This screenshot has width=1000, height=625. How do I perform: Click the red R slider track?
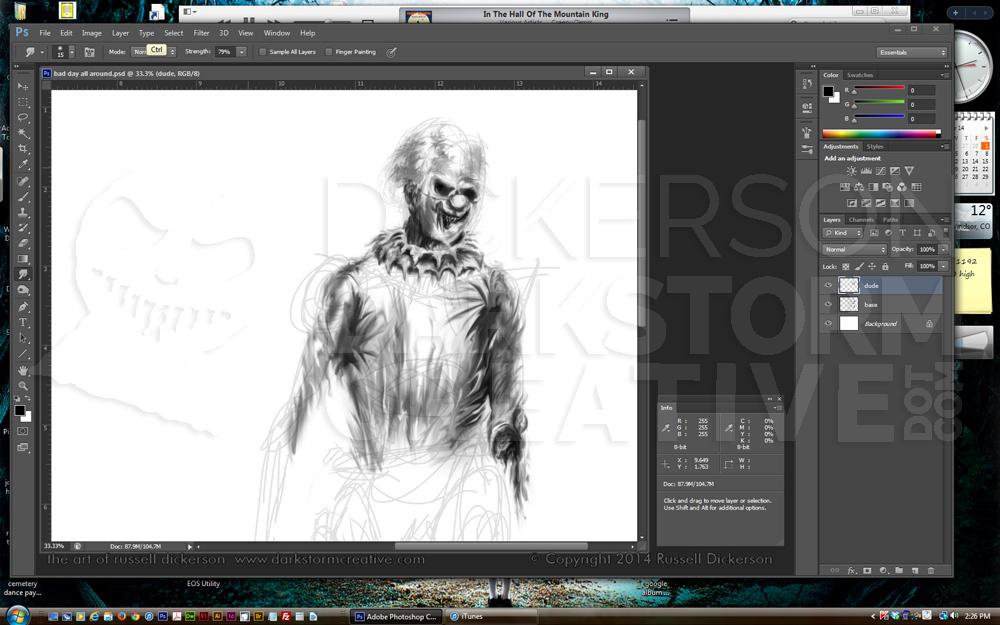pyautogui.click(x=879, y=87)
